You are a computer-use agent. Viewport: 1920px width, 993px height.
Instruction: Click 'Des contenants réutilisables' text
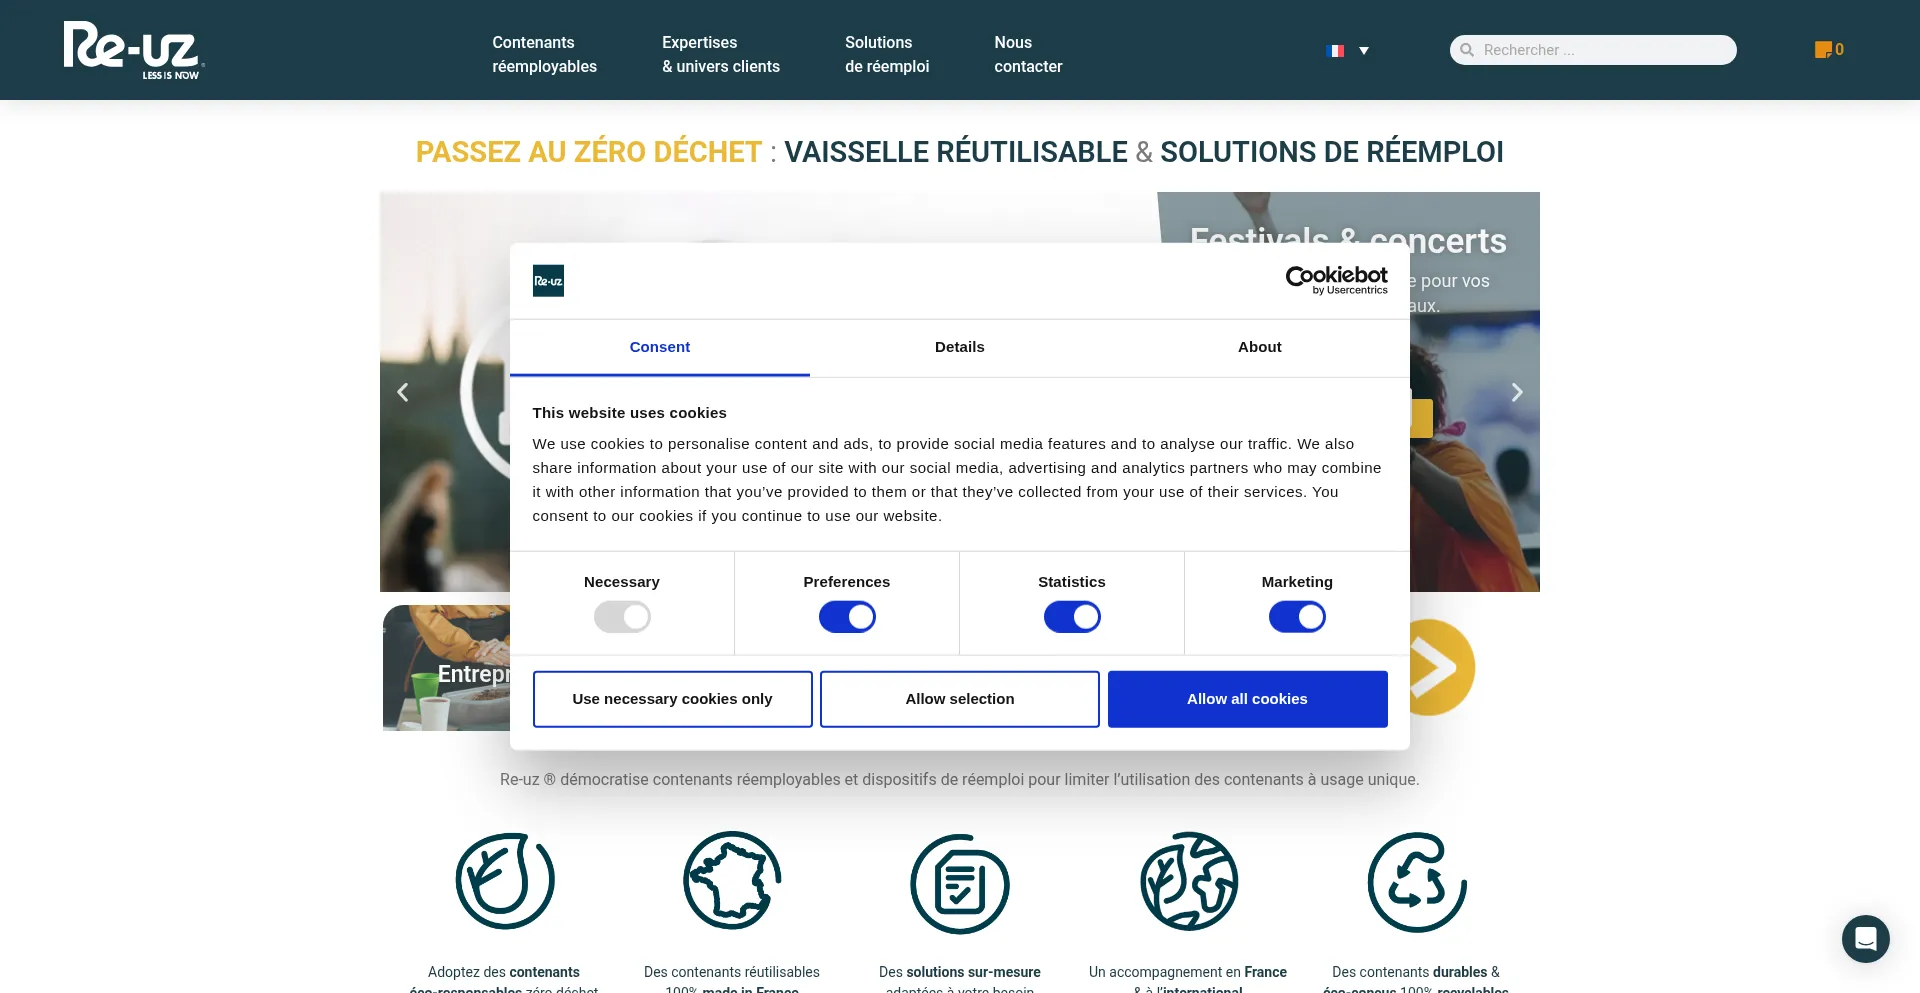[x=732, y=972]
